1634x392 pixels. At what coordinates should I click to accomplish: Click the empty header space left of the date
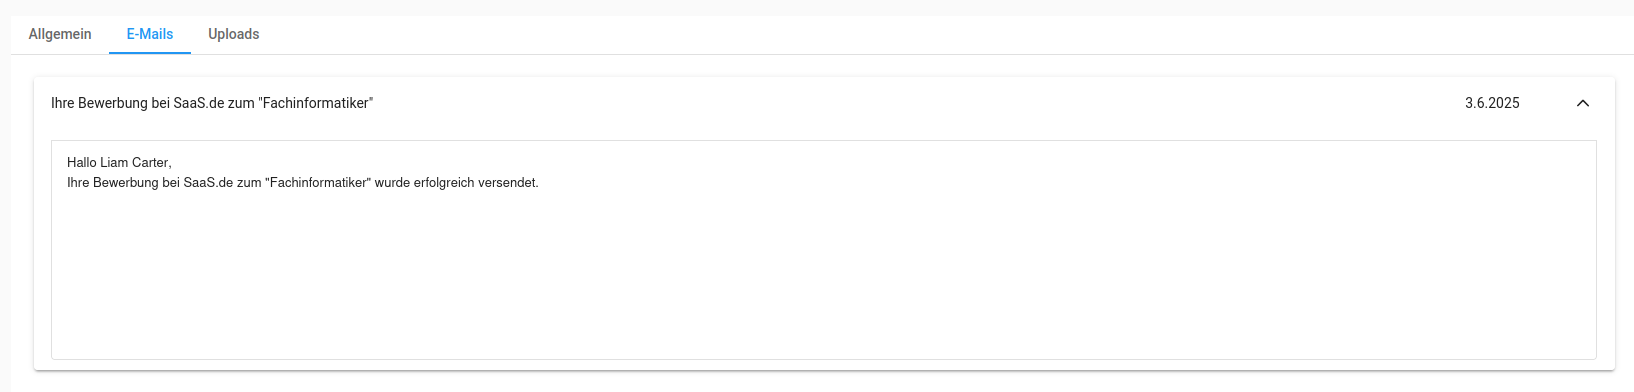pyautogui.click(x=920, y=103)
